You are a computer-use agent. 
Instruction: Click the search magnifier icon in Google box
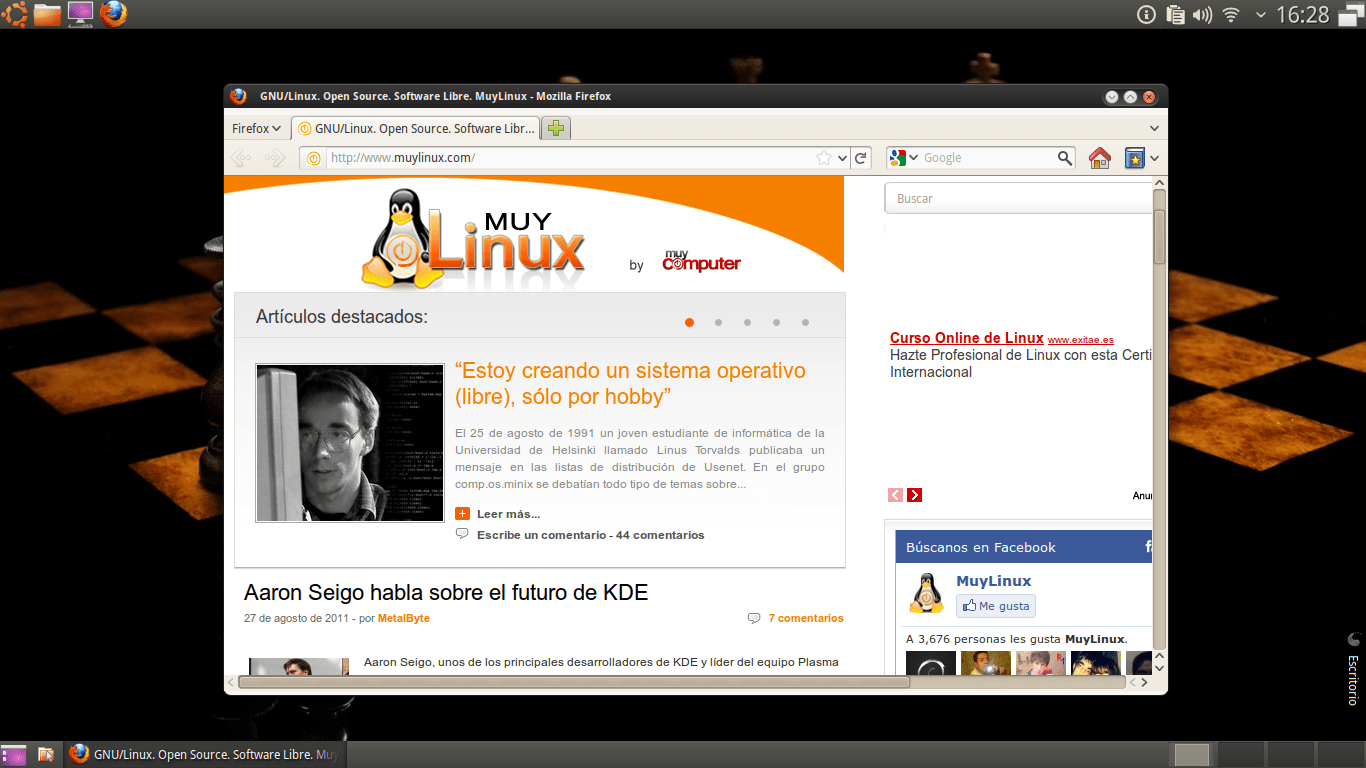1065,158
